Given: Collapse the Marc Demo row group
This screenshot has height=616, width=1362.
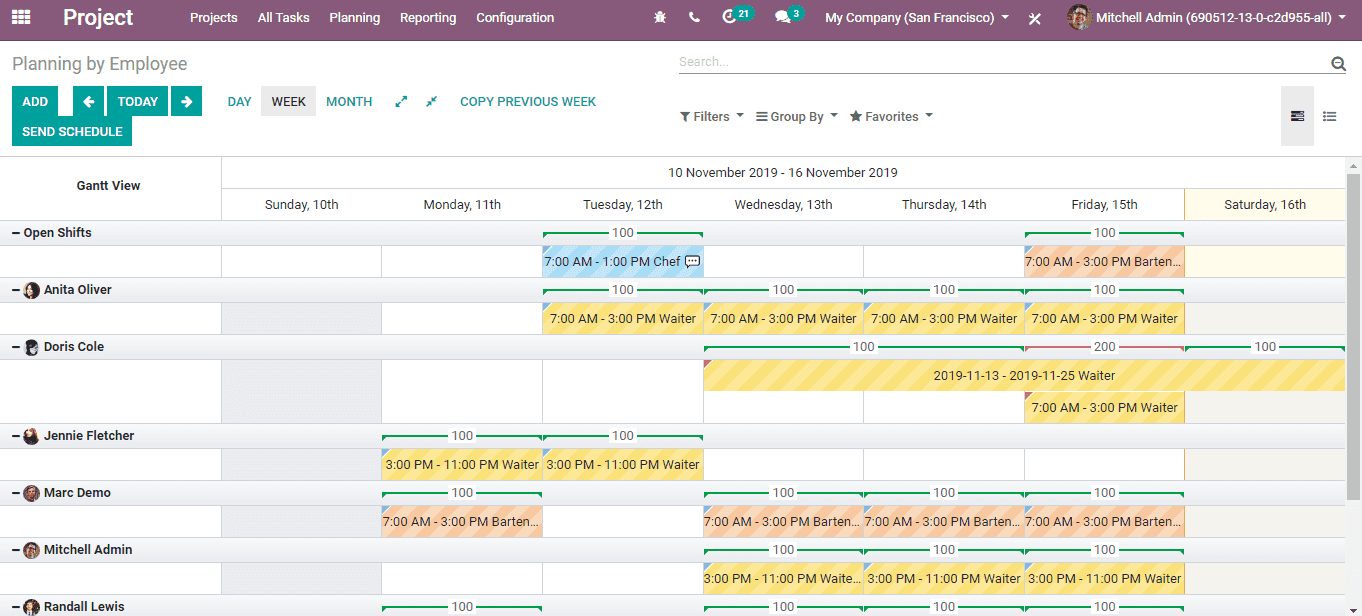Looking at the screenshot, I should [16, 493].
